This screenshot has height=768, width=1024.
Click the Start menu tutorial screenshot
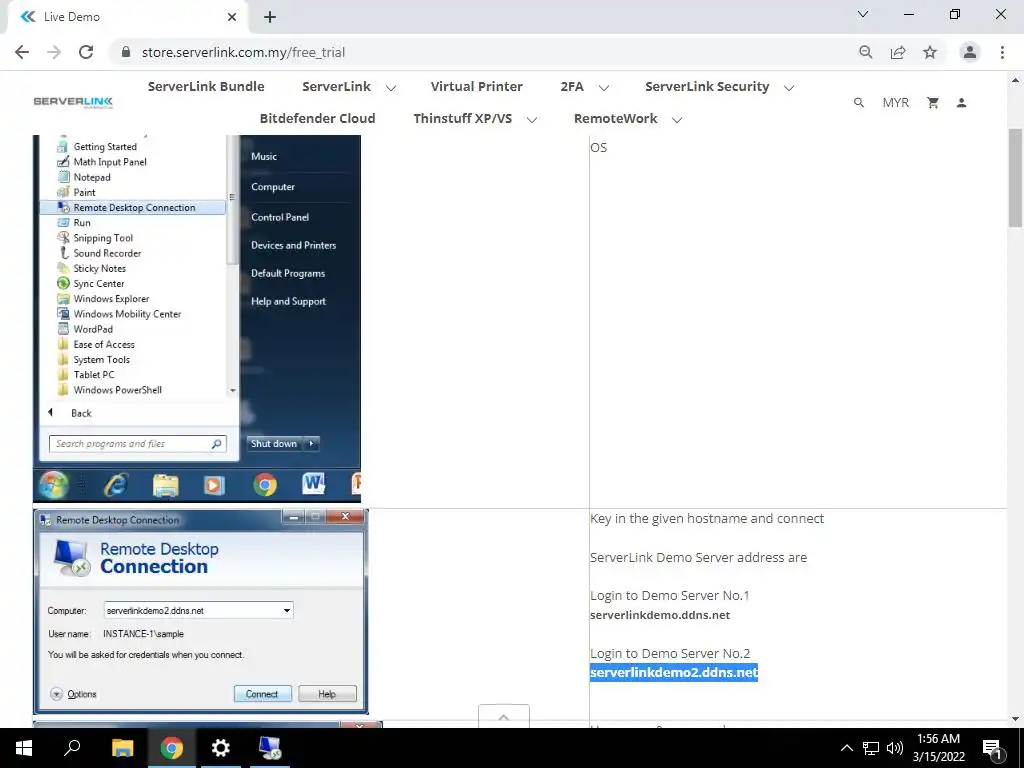[197, 318]
